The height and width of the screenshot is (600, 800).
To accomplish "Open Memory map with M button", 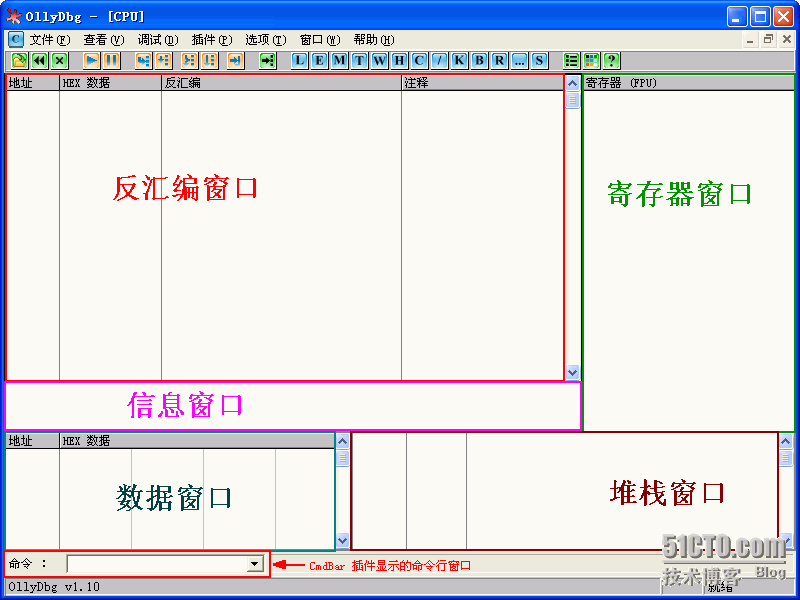I will click(339, 61).
